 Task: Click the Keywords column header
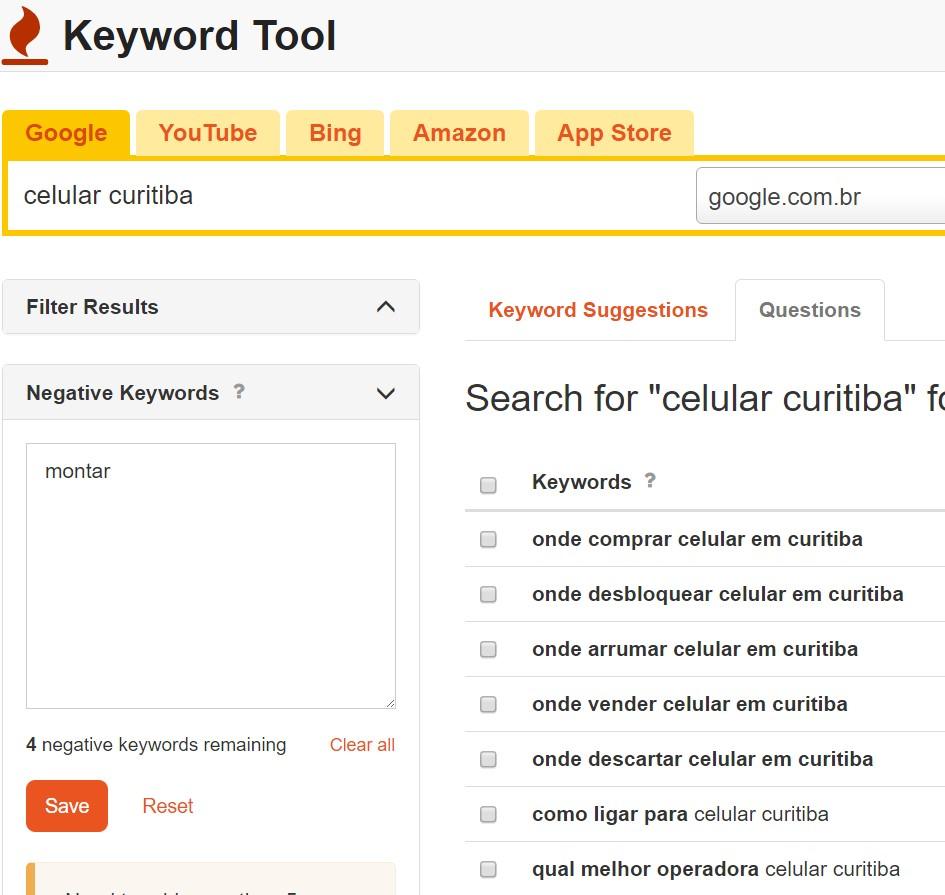582,482
